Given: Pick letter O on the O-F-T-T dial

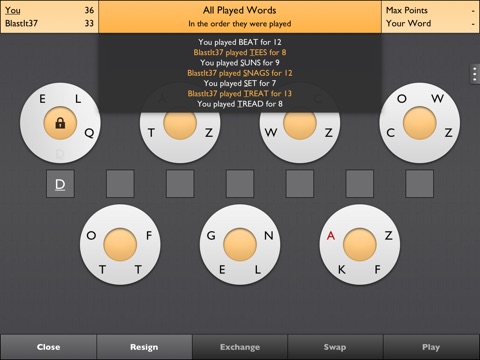Looking at the screenshot, I should [x=91, y=235].
